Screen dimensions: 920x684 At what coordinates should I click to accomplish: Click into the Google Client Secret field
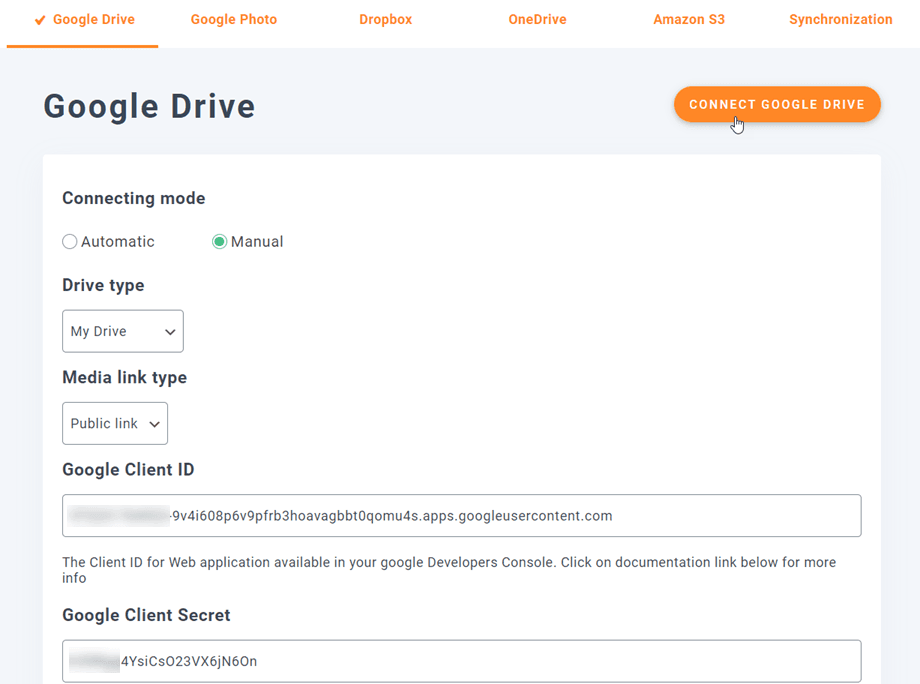click(461, 661)
